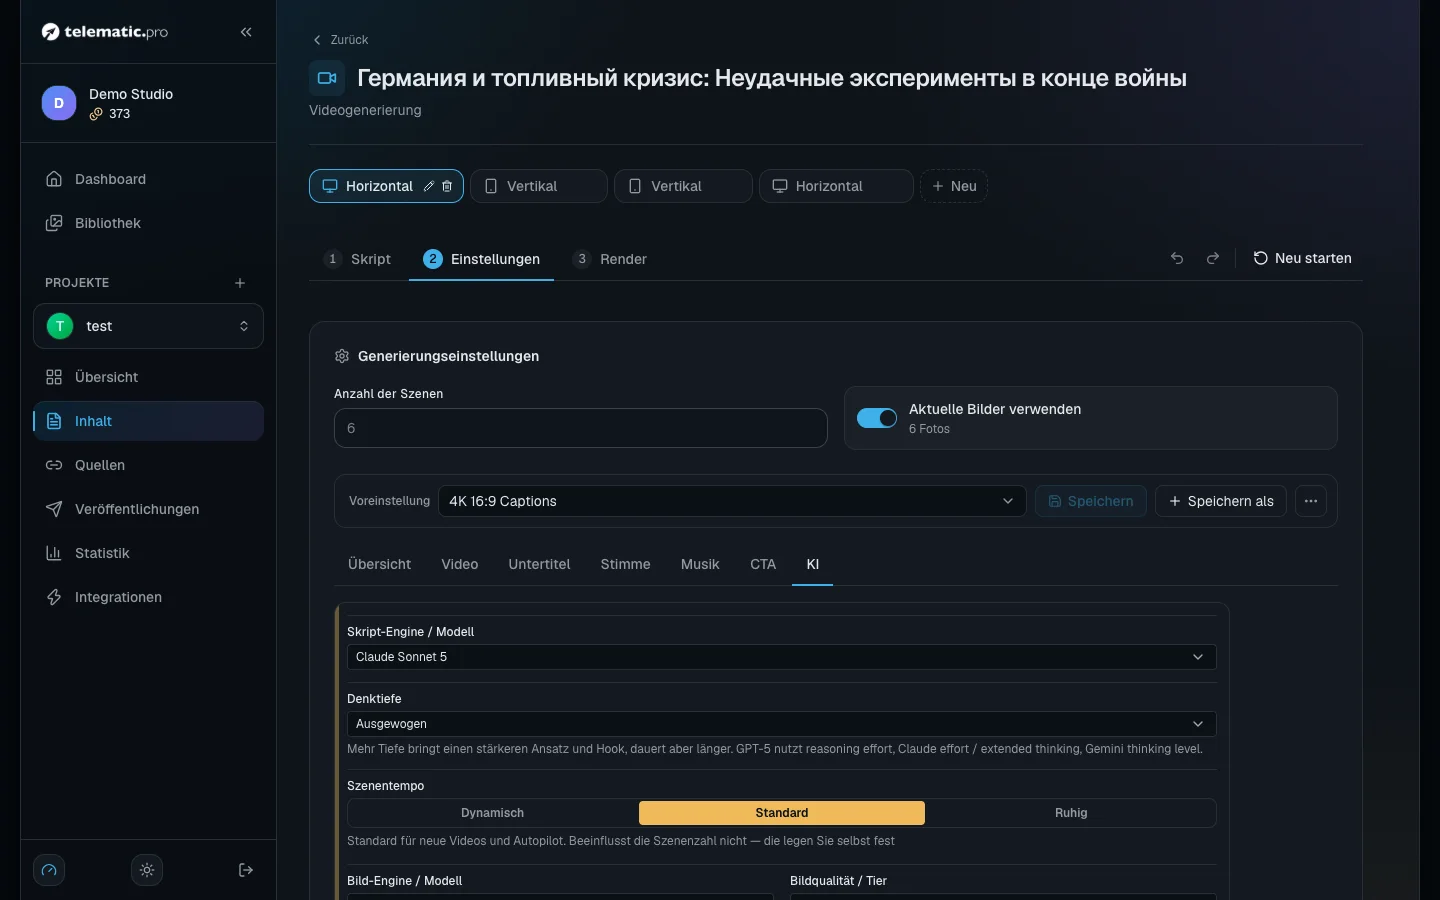Toggle Aktuelle Bilder verwenden switch
This screenshot has width=1440, height=900.
coord(877,418)
